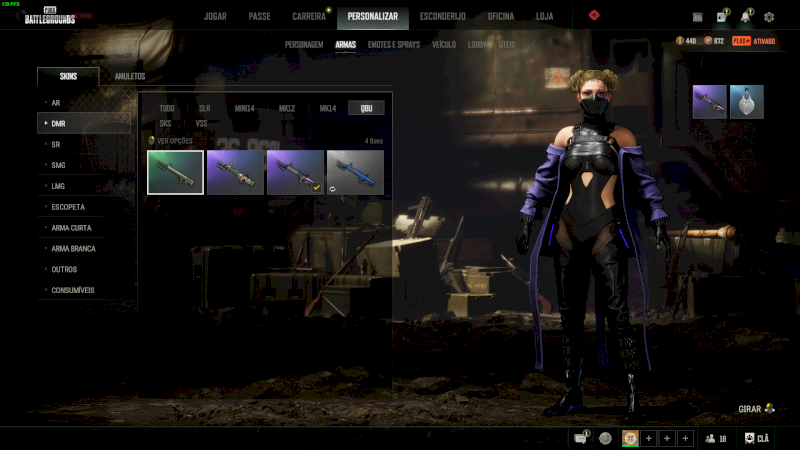
Task: Switch to the Amuletos tab
Action: click(x=130, y=76)
